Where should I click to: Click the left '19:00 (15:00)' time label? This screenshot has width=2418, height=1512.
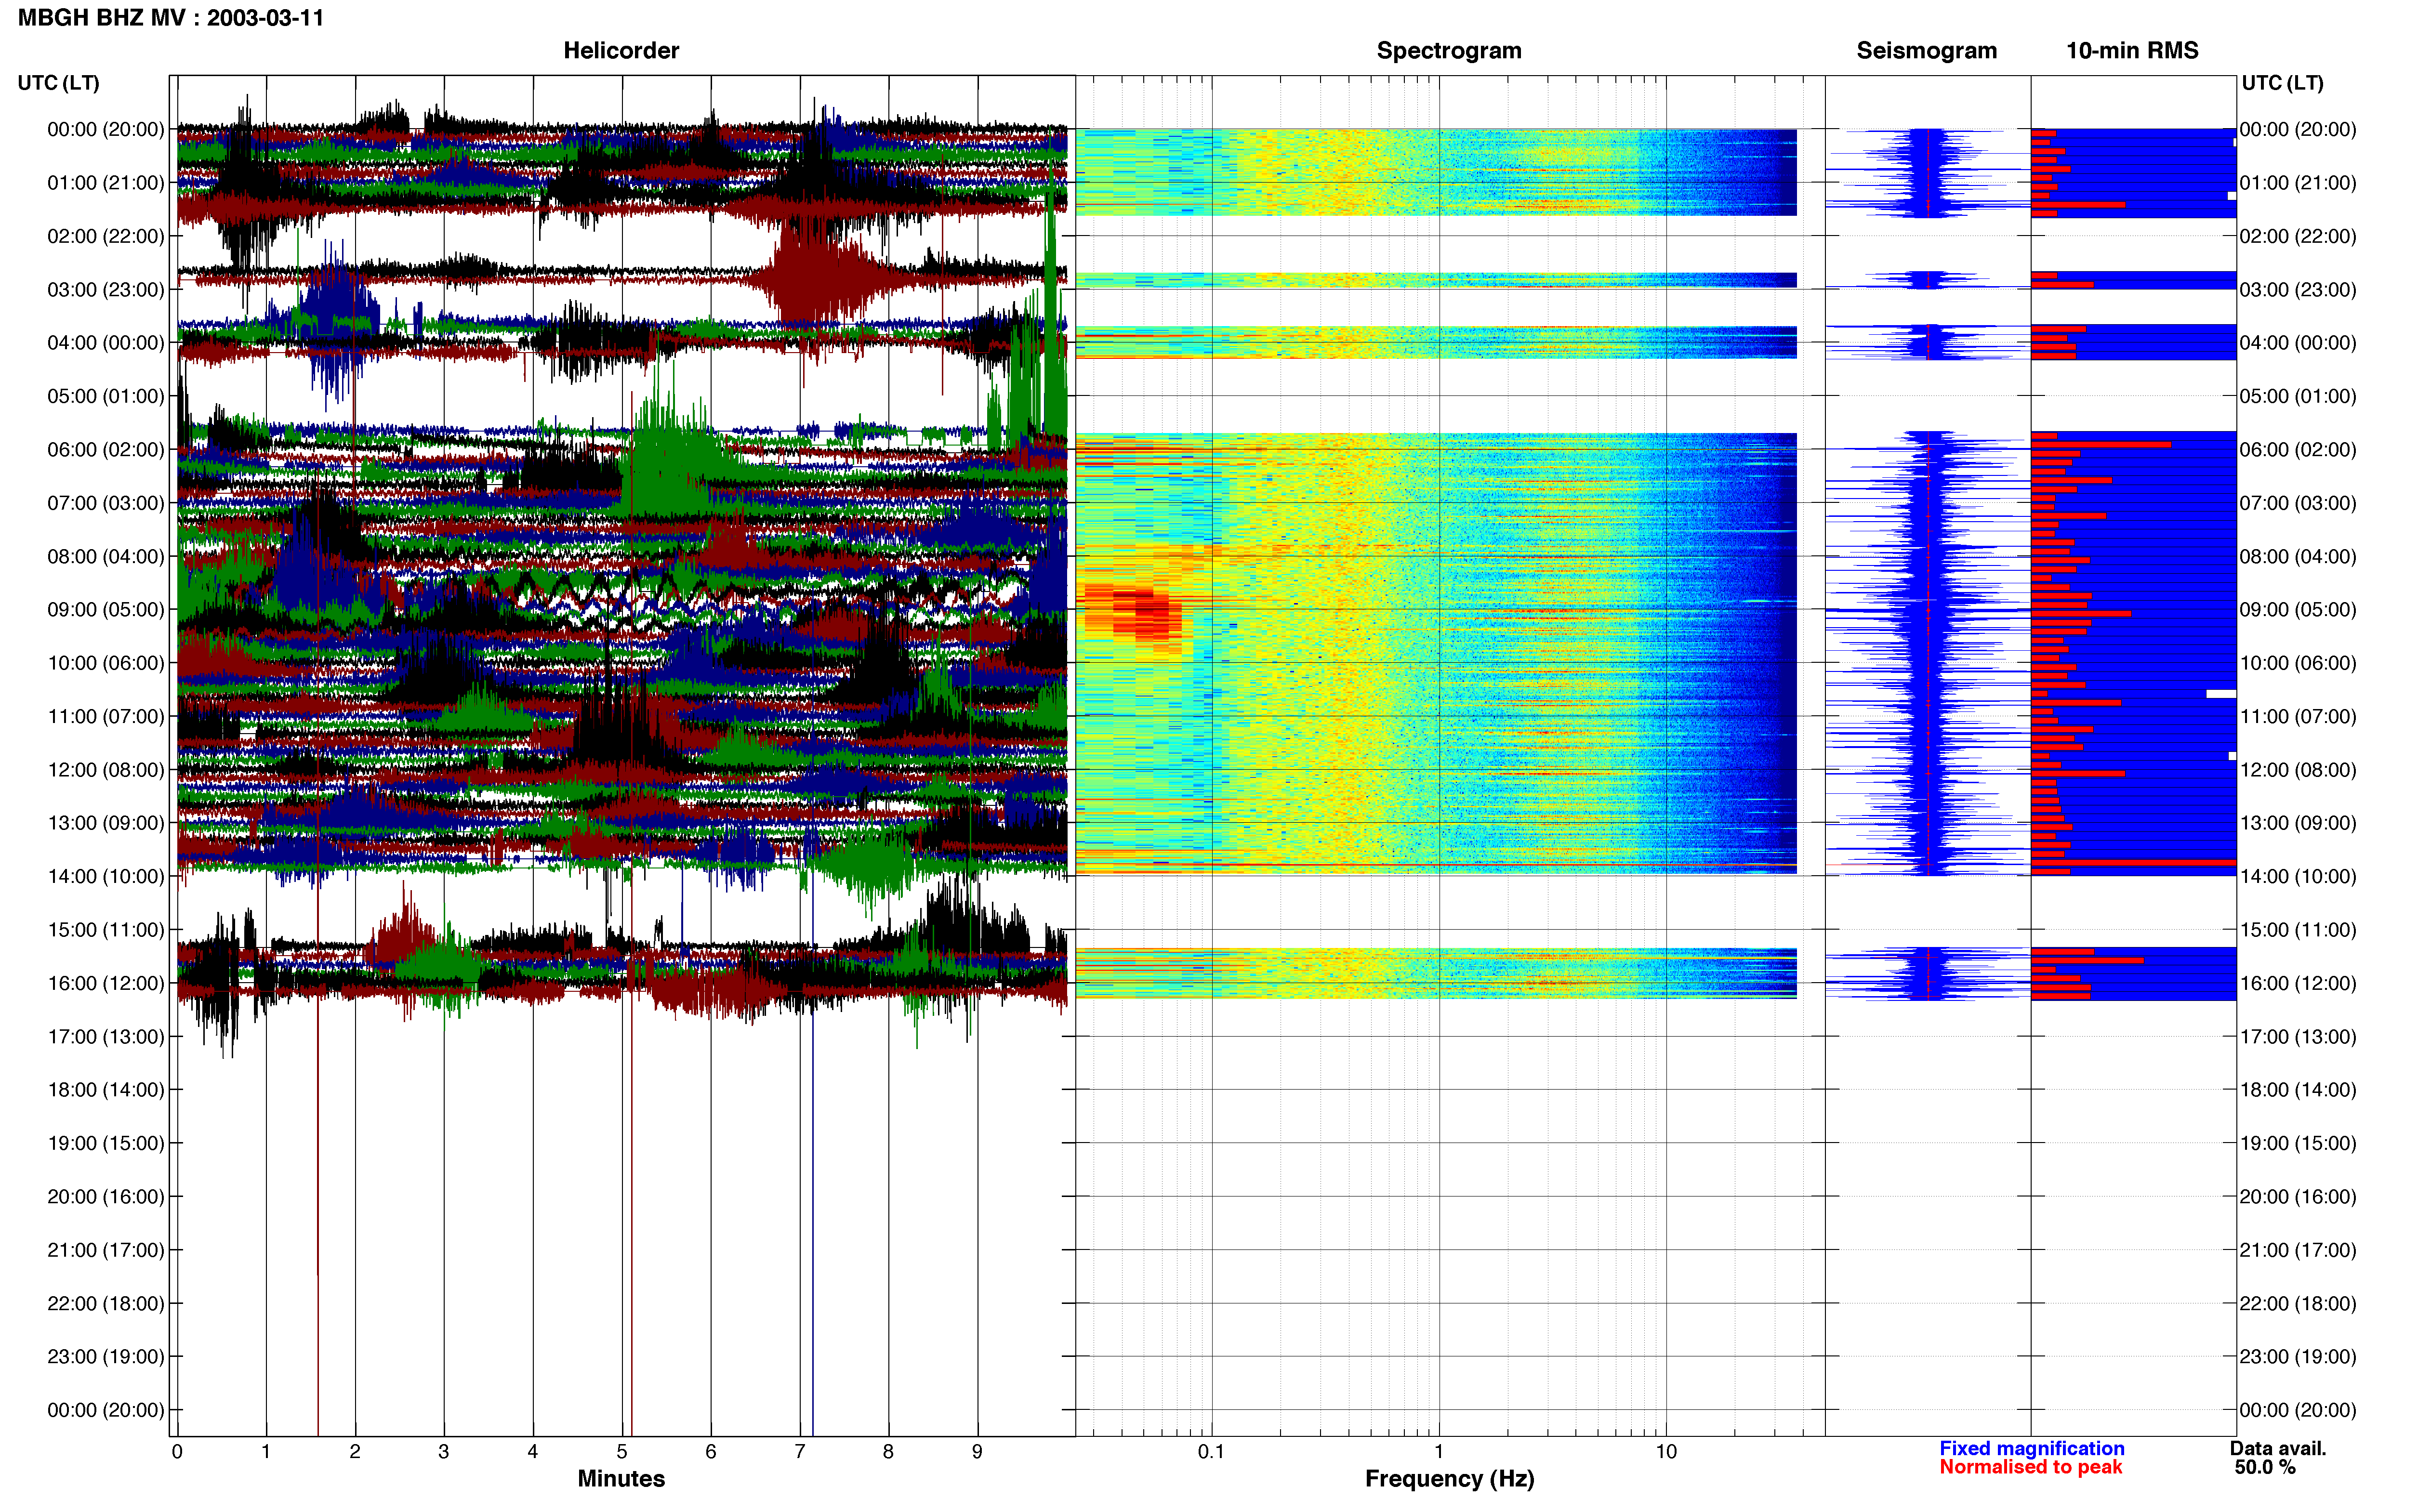(x=106, y=1143)
